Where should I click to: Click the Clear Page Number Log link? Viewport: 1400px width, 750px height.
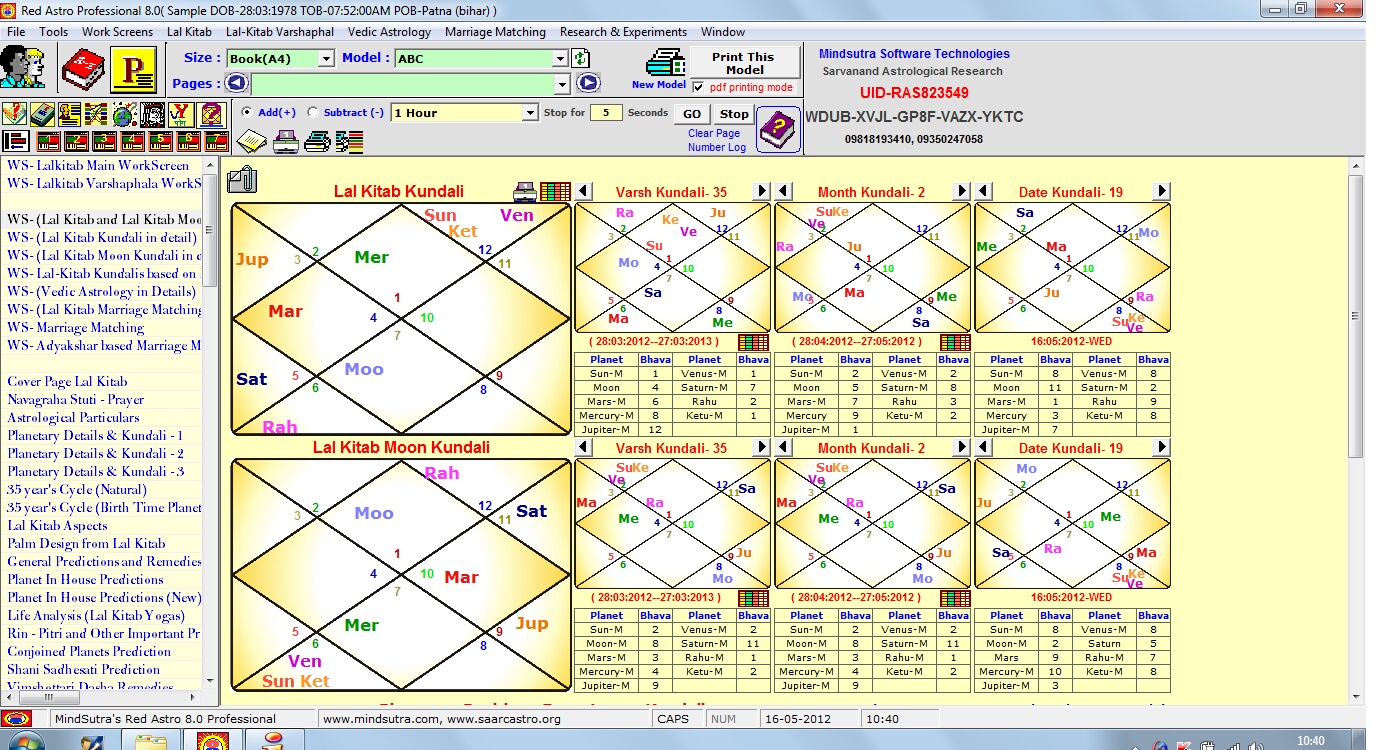(715, 140)
